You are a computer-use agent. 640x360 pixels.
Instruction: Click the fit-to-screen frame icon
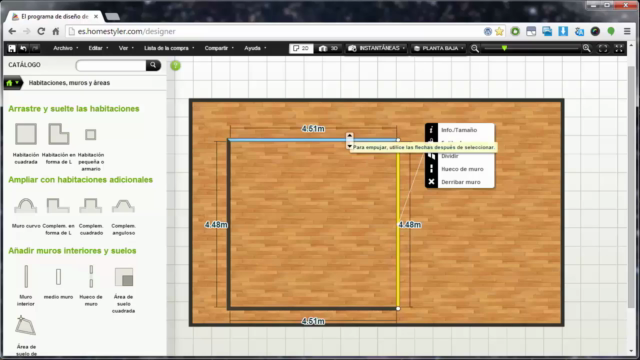603,48
